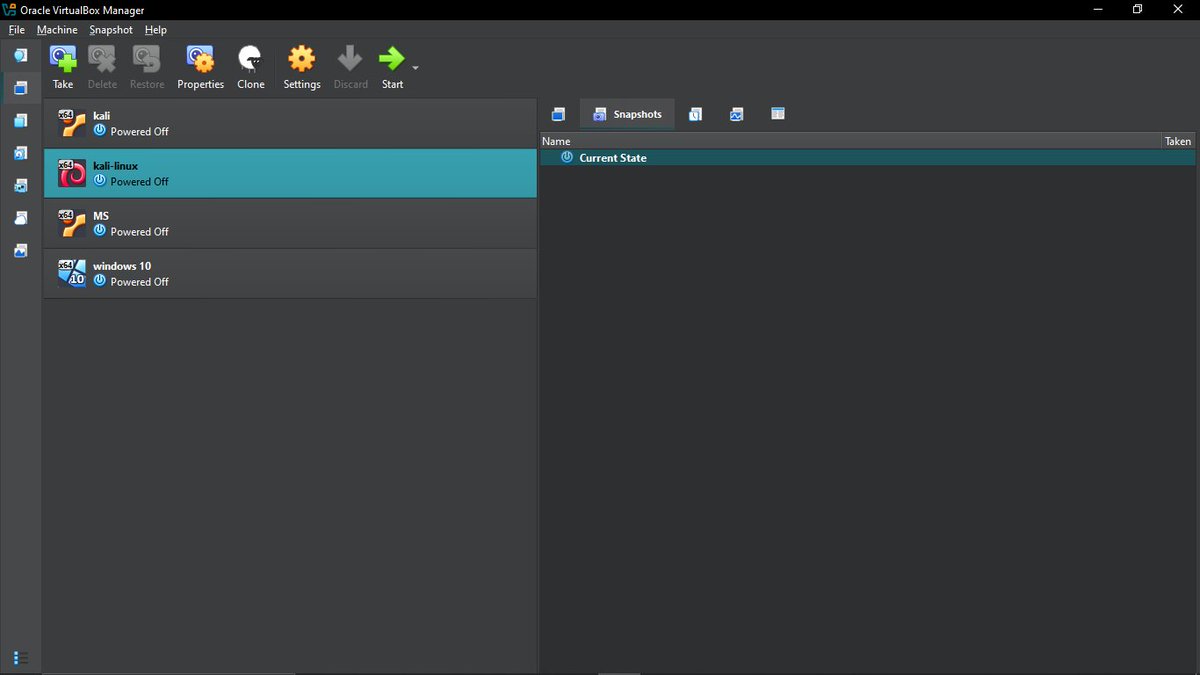The width and height of the screenshot is (1200, 675).
Task: Expand the Start button dropdown arrow
Action: tap(415, 68)
